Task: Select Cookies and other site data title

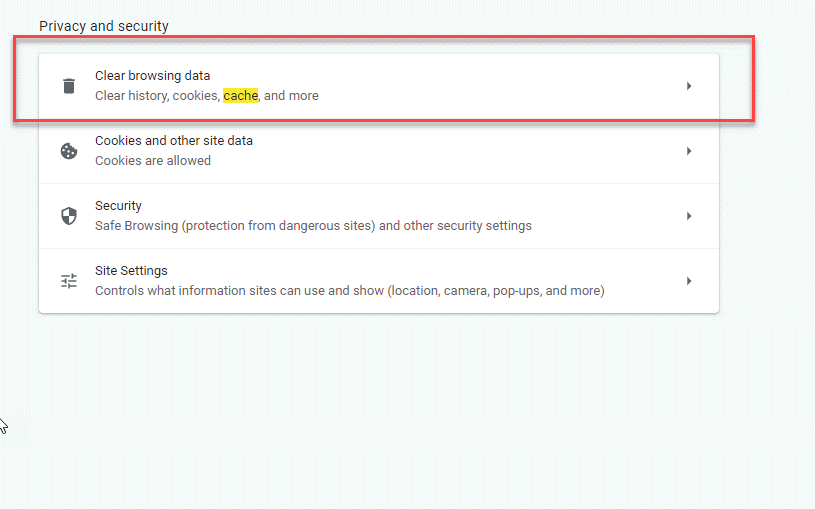Action: 174,141
